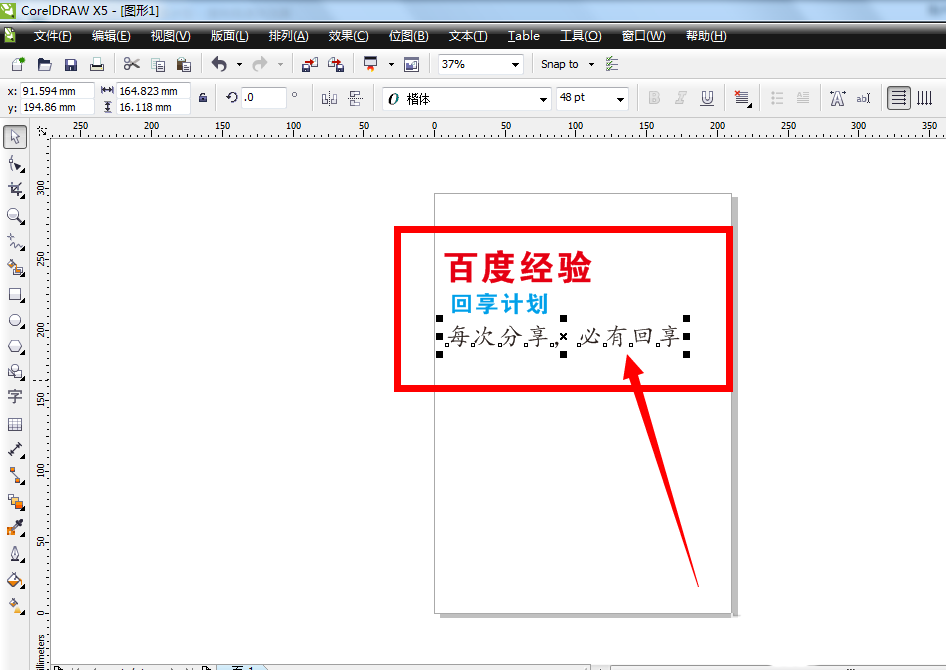Select the Zoom tool

(x=15, y=216)
